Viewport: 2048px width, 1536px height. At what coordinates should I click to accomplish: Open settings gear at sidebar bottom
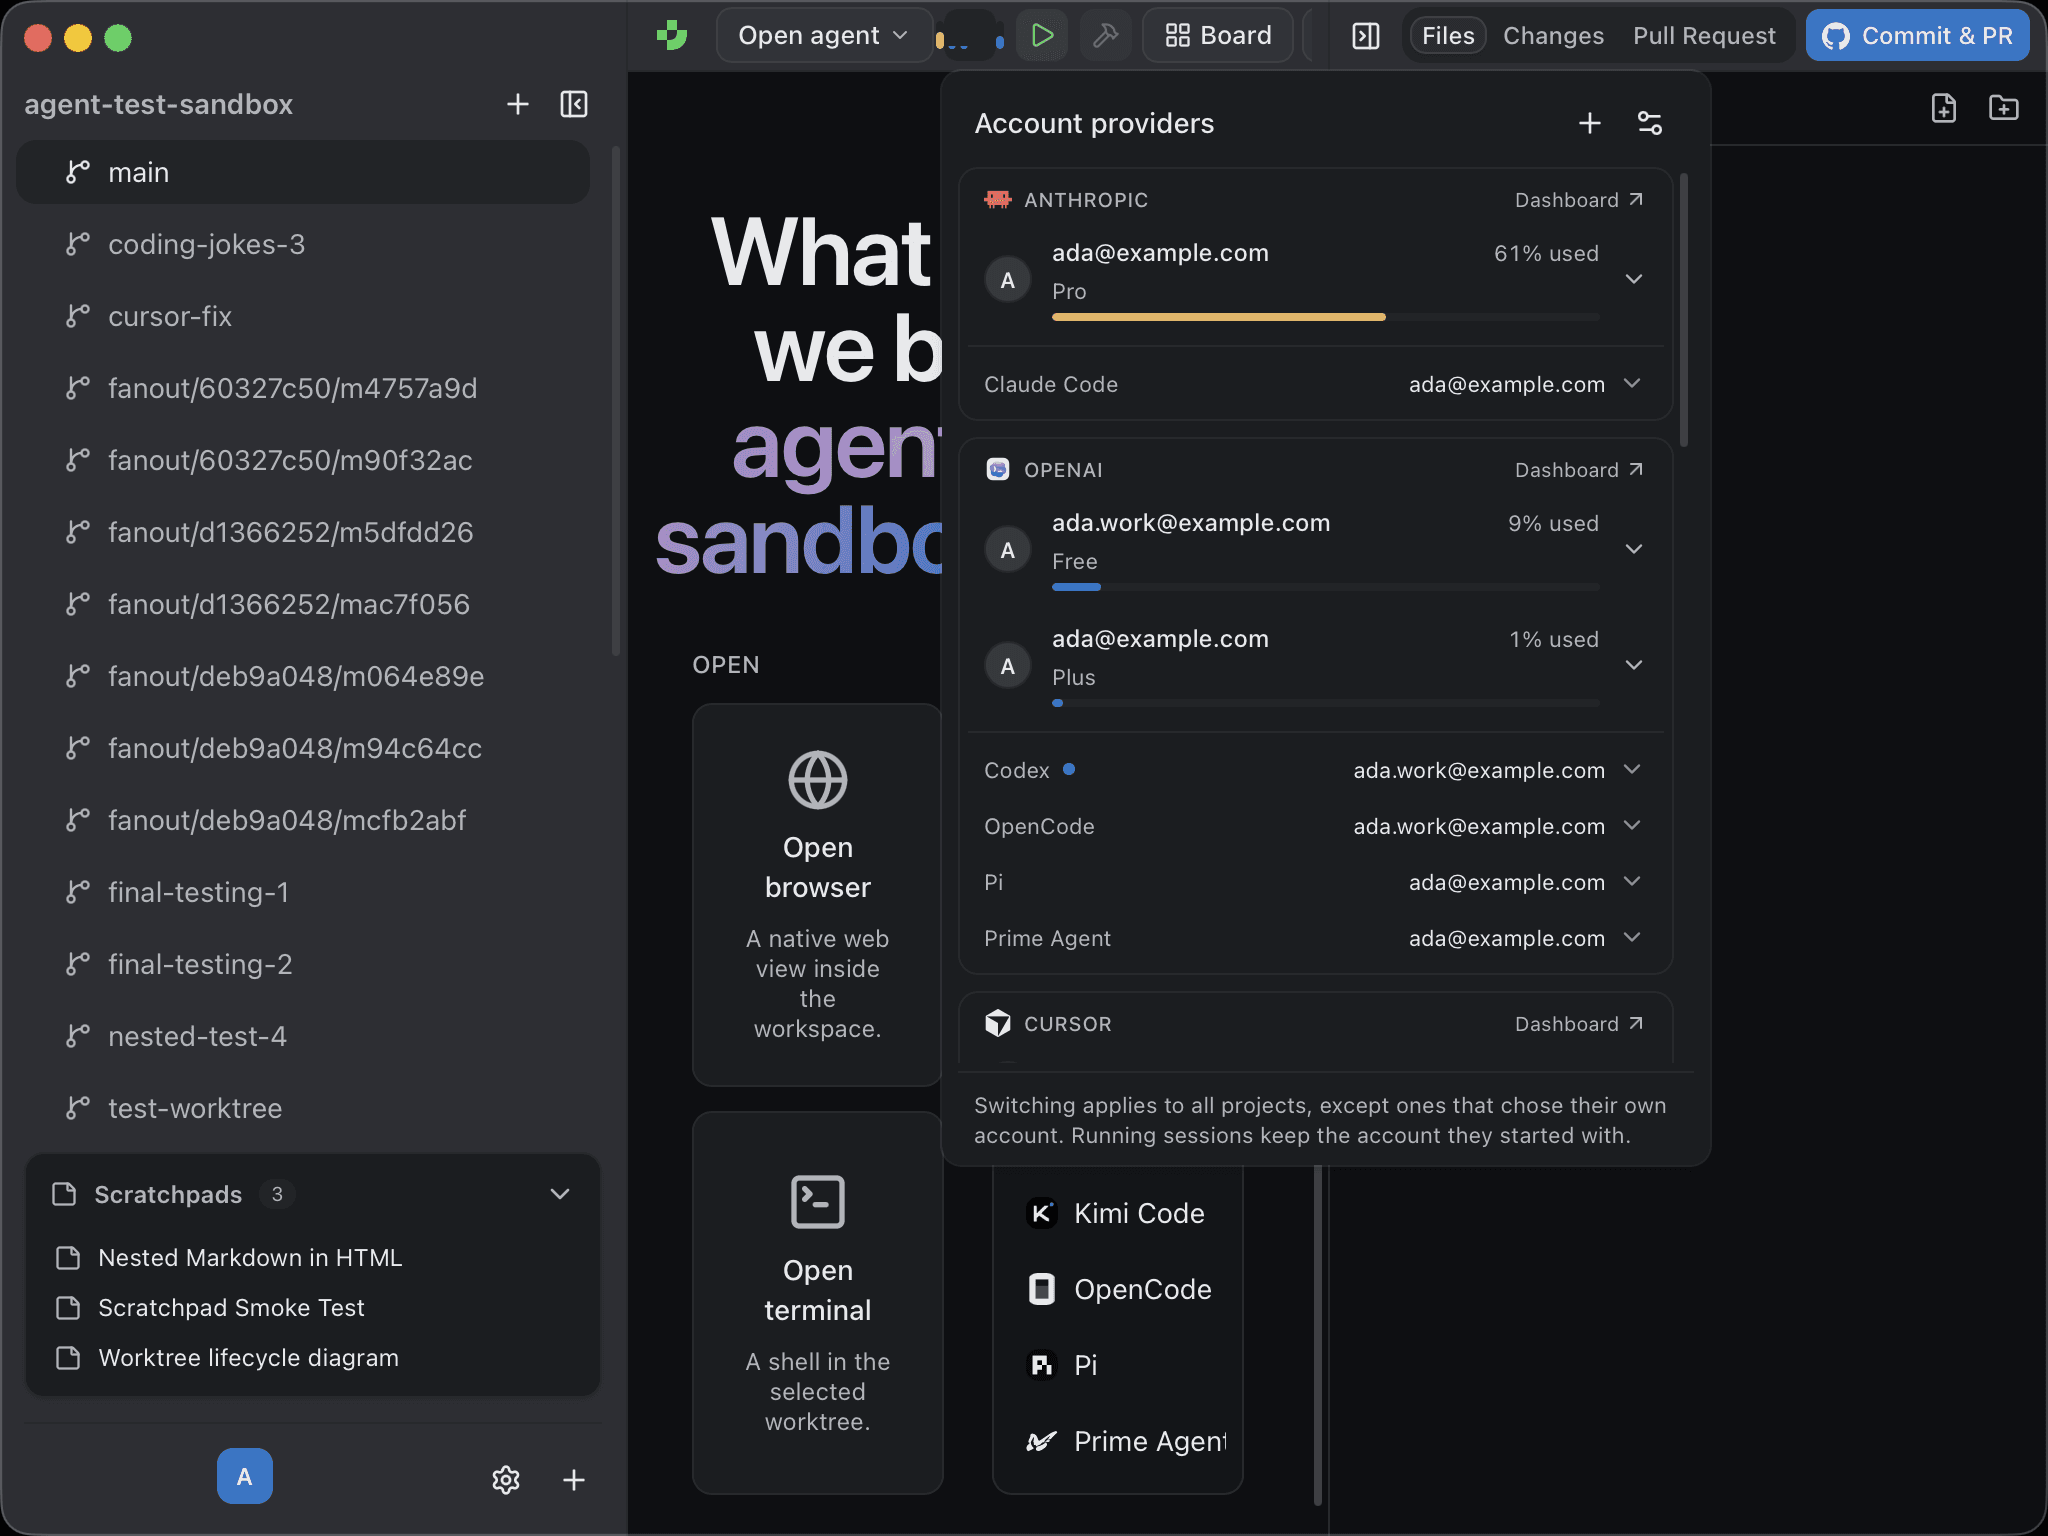coord(506,1480)
